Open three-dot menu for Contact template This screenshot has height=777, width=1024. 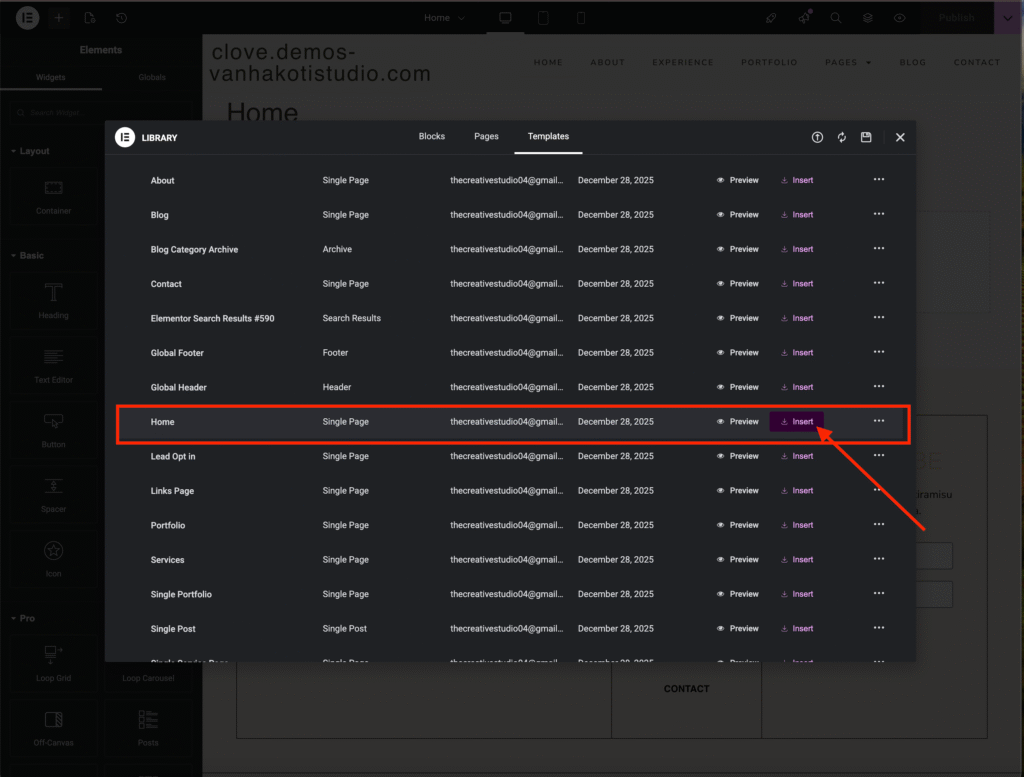coord(879,283)
